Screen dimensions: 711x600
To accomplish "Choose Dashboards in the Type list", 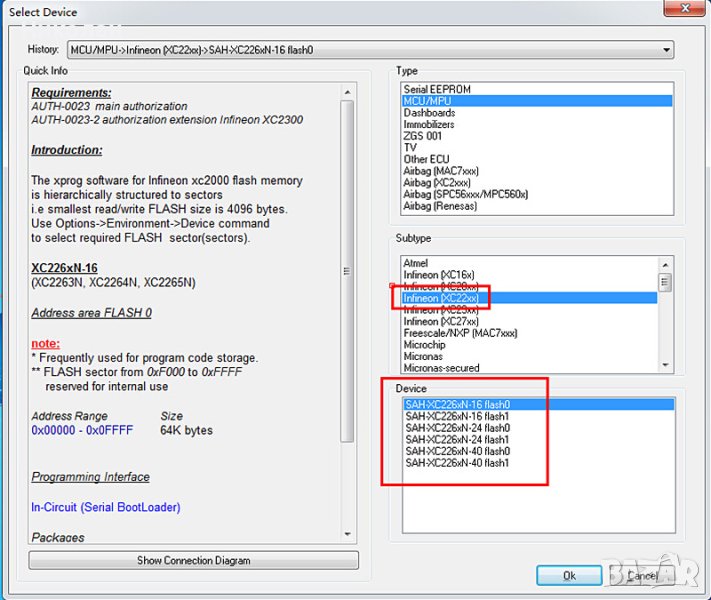I will click(x=429, y=113).
